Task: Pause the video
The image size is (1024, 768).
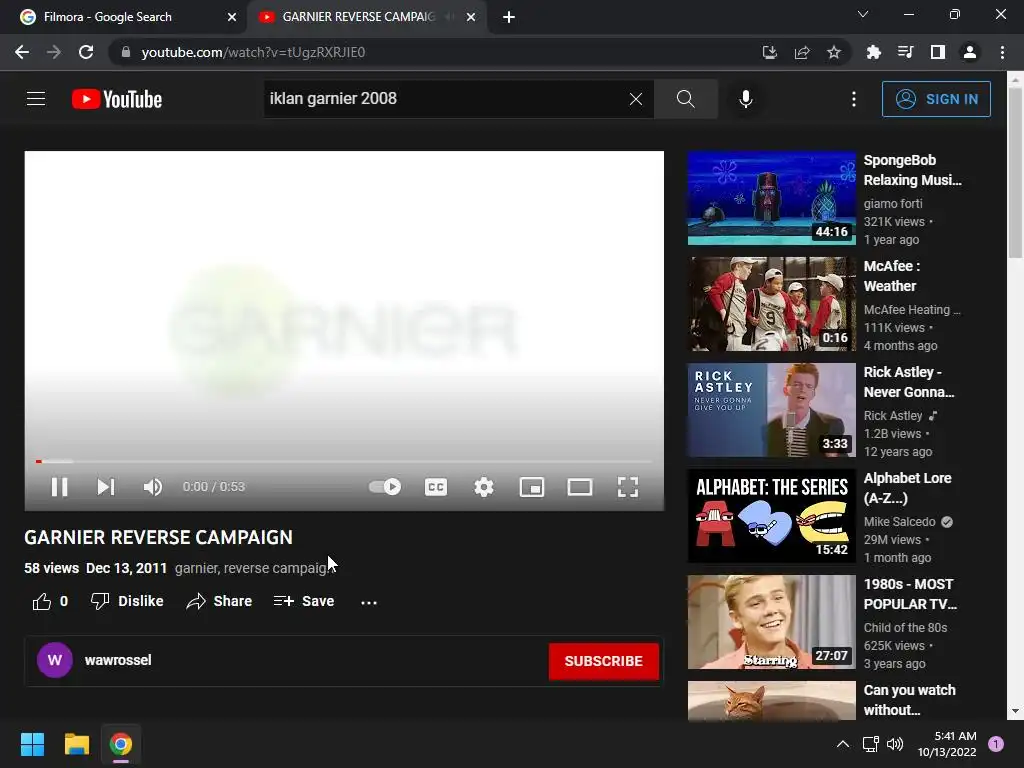Action: (59, 487)
